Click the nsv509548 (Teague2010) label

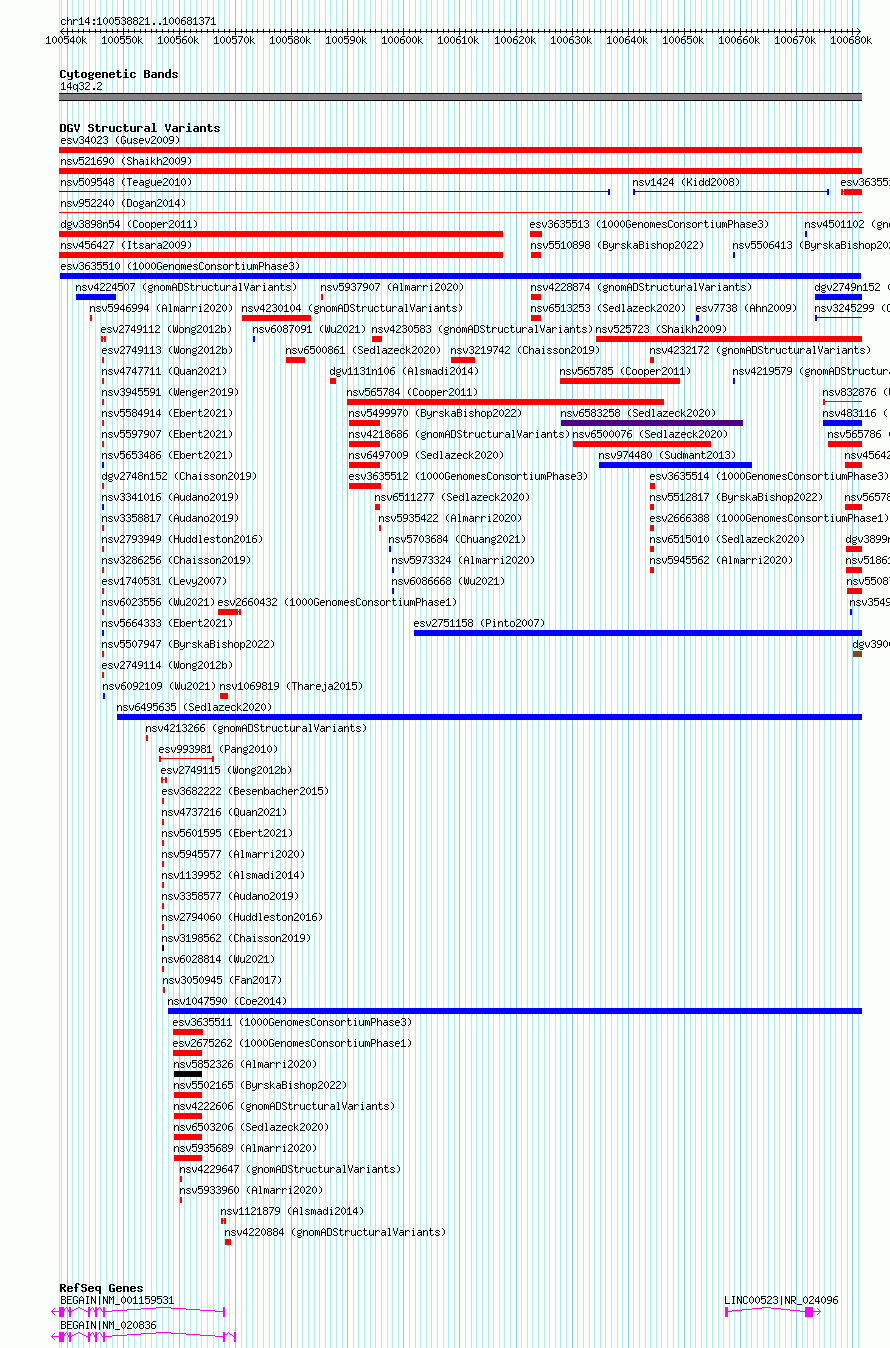tap(125, 182)
